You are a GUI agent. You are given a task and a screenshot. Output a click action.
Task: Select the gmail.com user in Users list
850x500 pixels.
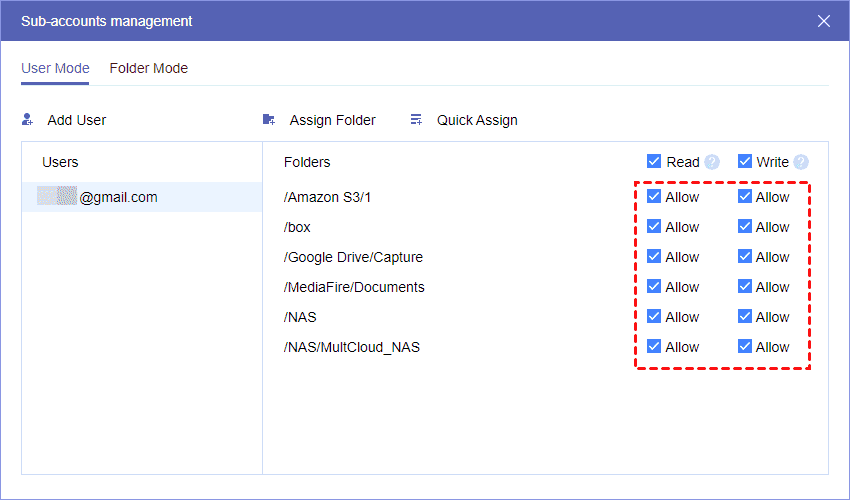coord(118,197)
